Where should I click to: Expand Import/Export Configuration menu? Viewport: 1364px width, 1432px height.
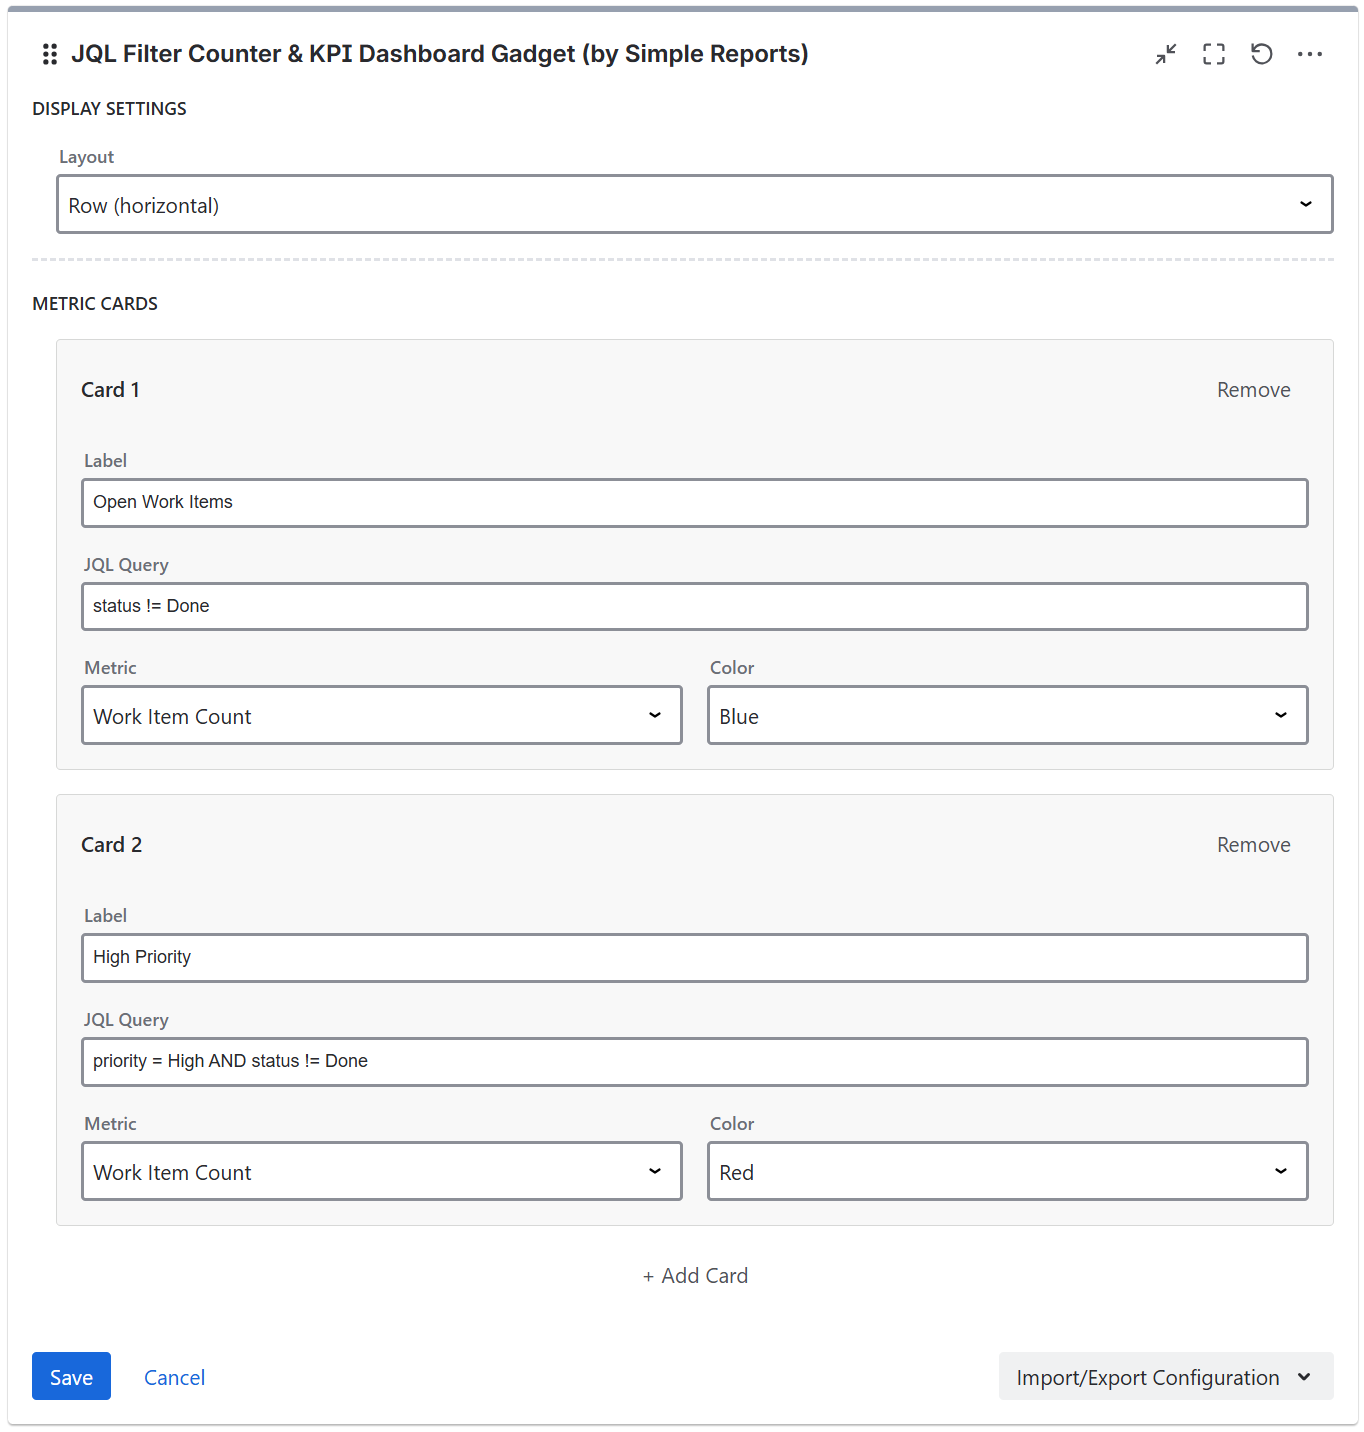coord(1165,1377)
